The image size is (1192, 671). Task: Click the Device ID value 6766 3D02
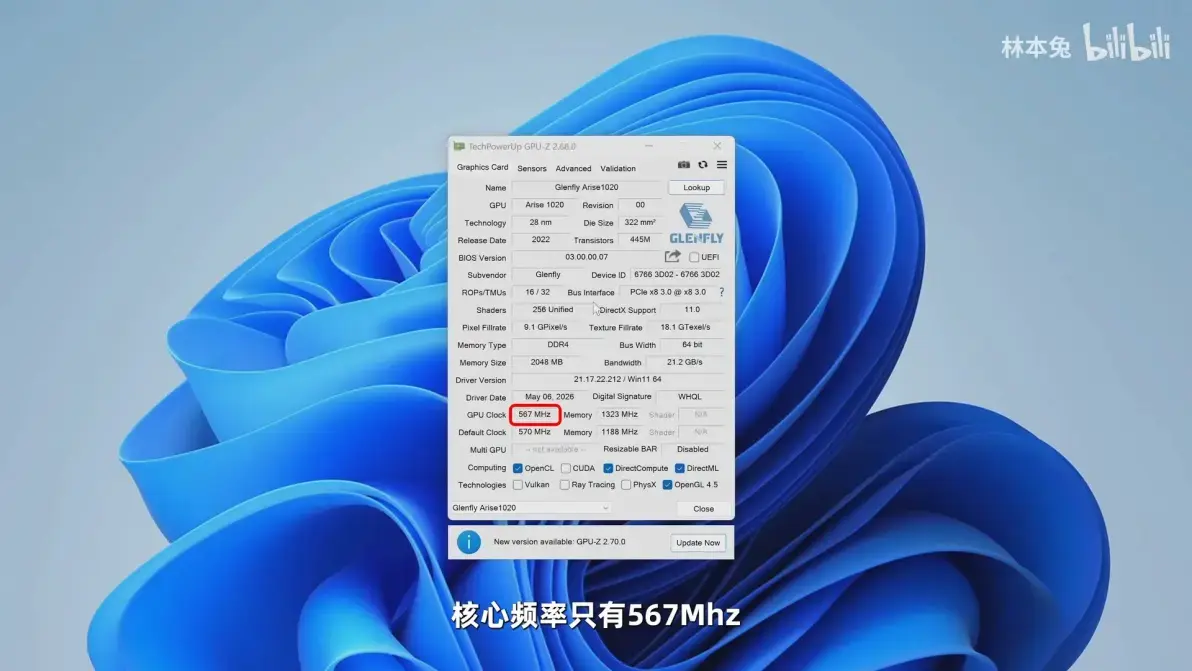tap(677, 274)
